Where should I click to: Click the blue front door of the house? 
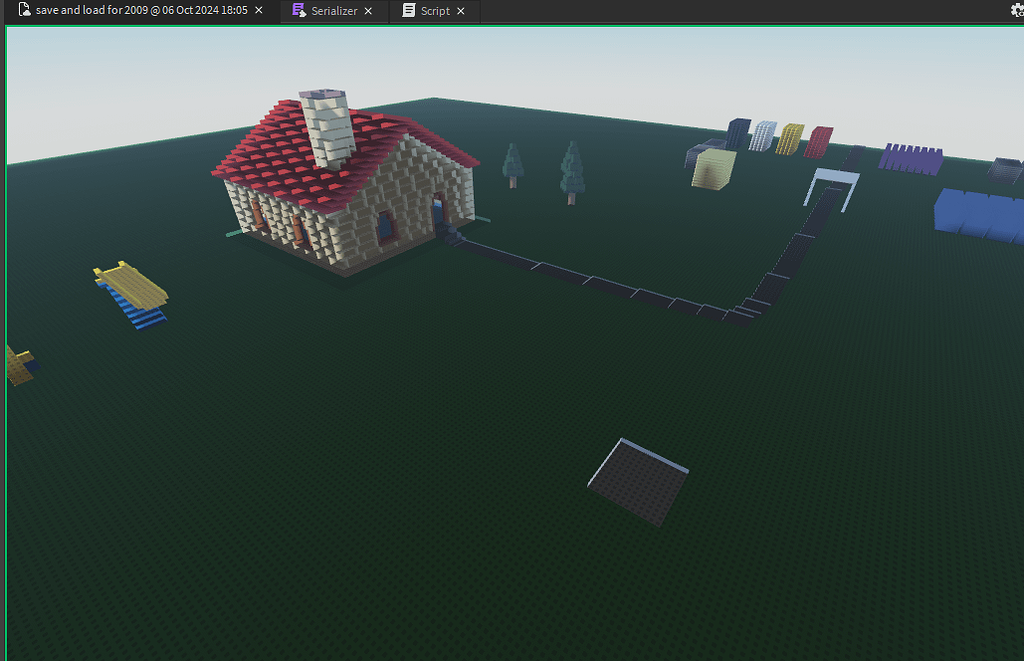click(x=438, y=213)
